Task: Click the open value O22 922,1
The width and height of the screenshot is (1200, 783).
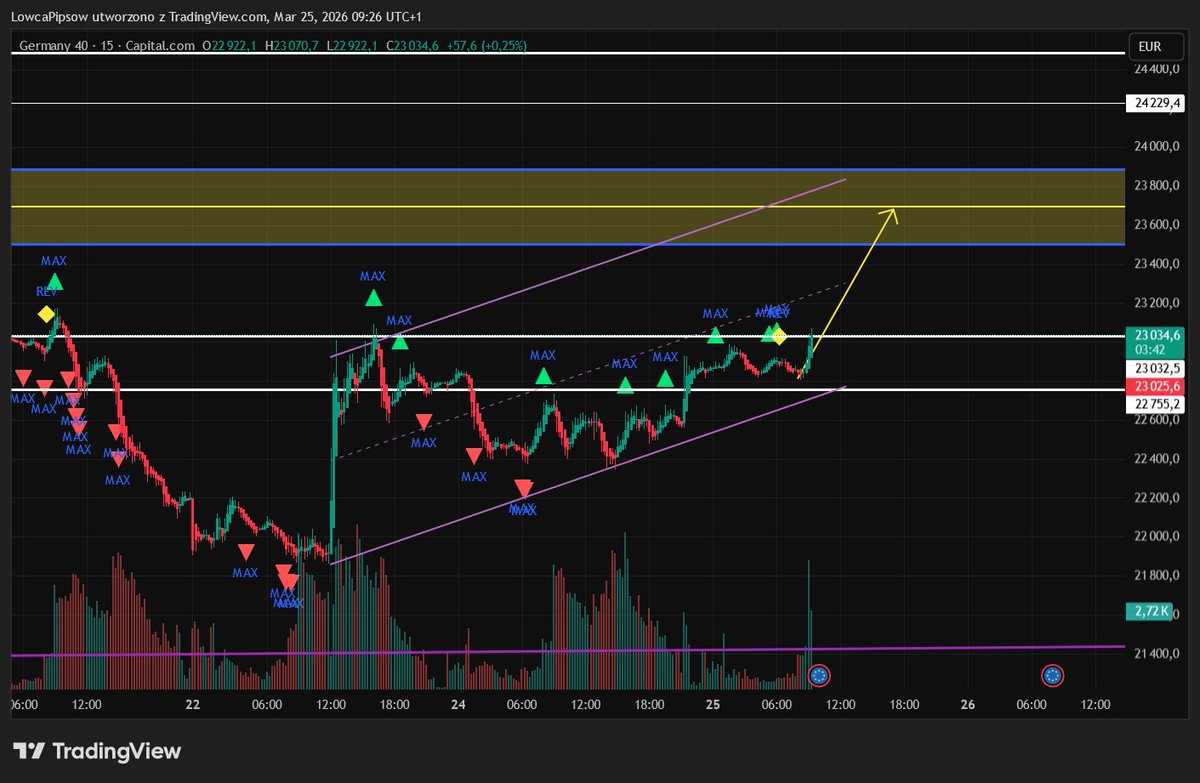Action: 230,46
